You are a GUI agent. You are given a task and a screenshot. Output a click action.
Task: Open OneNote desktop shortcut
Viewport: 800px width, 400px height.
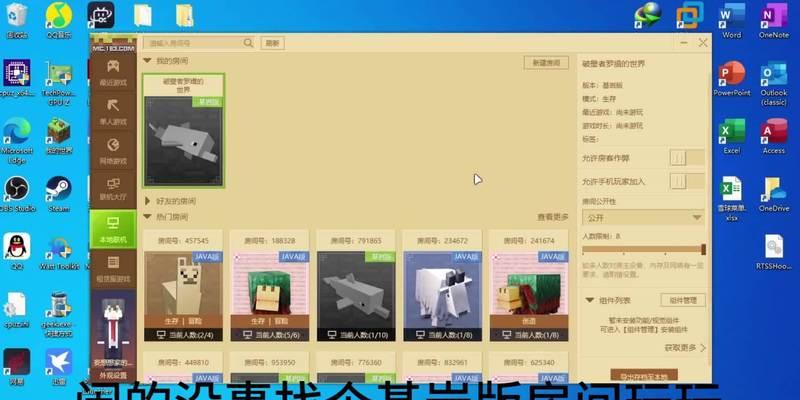point(773,21)
